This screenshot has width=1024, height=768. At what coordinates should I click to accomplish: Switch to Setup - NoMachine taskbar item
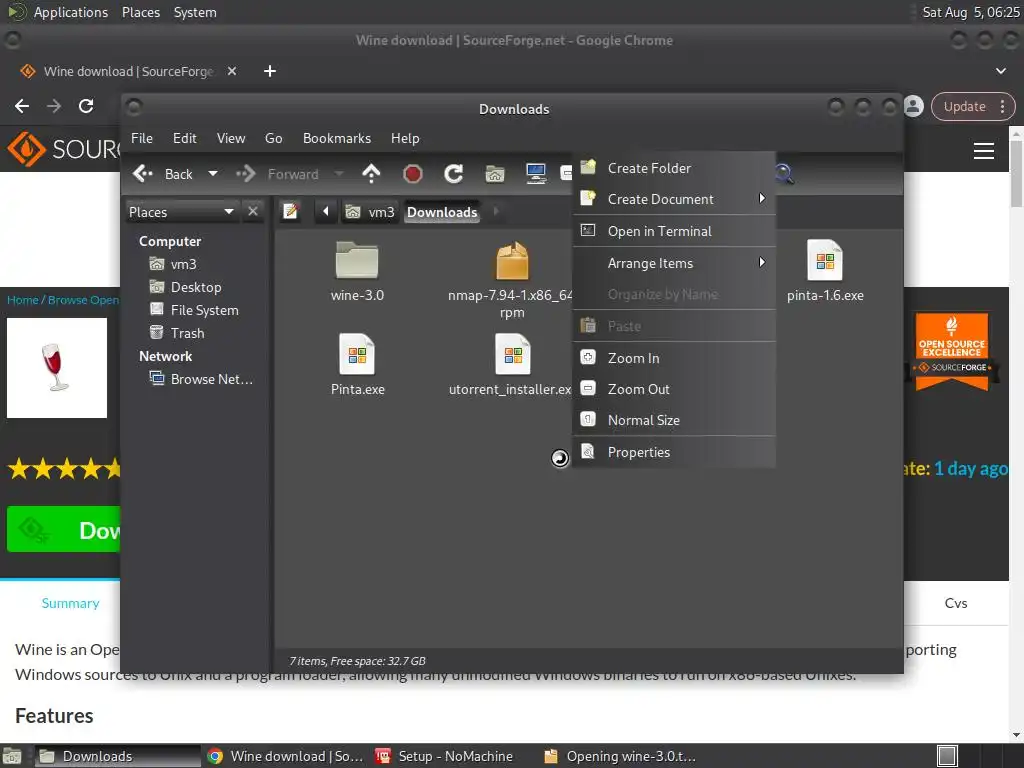coord(446,756)
